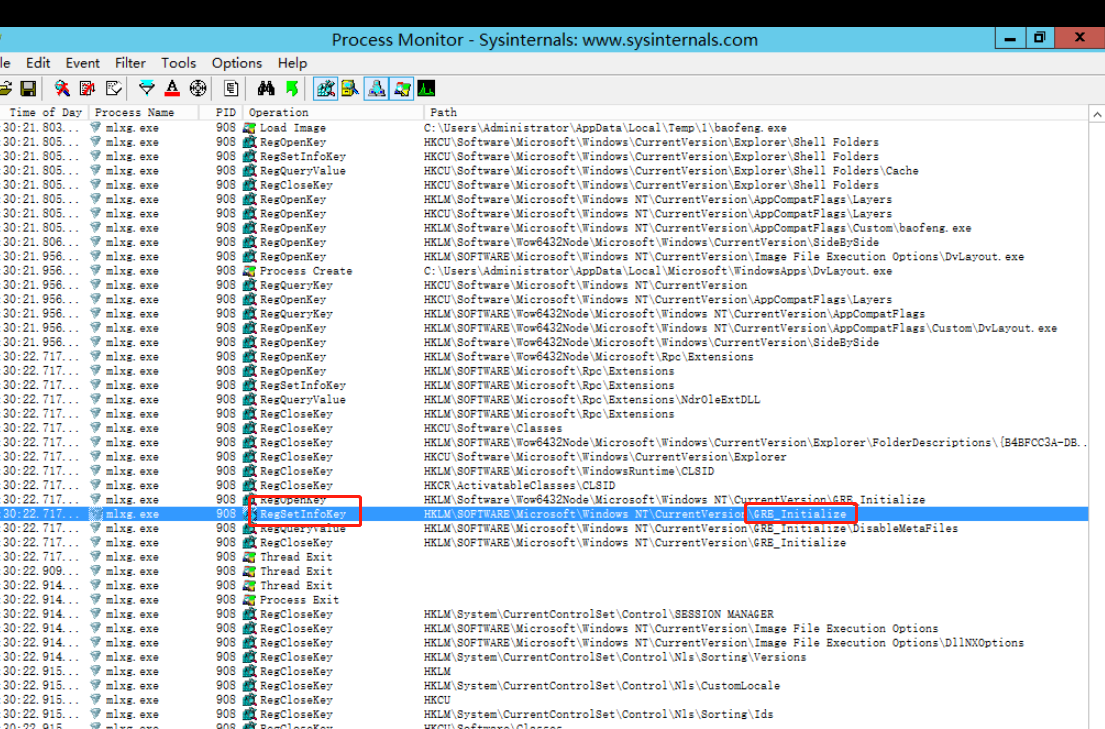Click the Highlight toolbar icon

[x=172, y=89]
